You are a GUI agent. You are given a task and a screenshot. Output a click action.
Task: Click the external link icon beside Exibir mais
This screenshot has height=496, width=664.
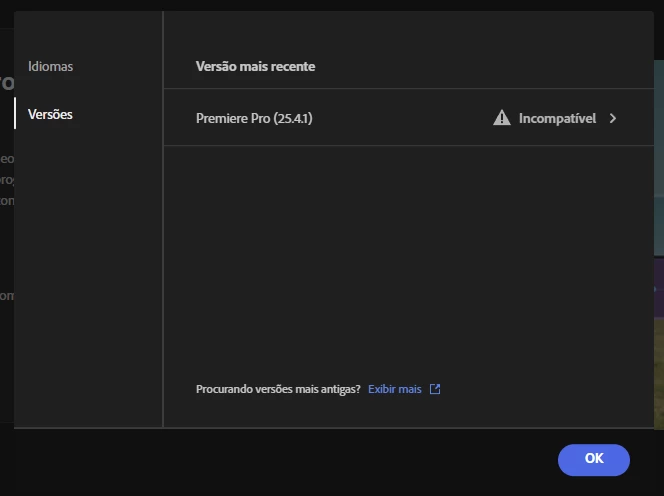pyautogui.click(x=435, y=389)
